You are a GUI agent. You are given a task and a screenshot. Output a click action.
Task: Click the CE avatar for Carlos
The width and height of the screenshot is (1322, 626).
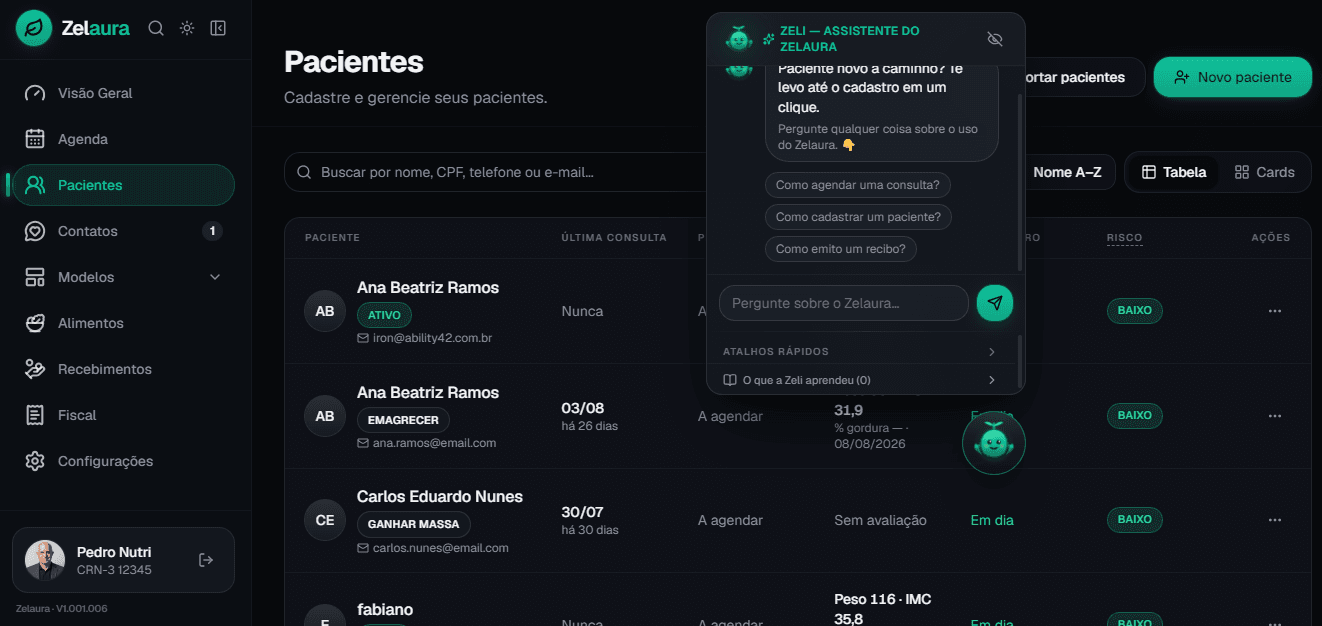(x=325, y=520)
